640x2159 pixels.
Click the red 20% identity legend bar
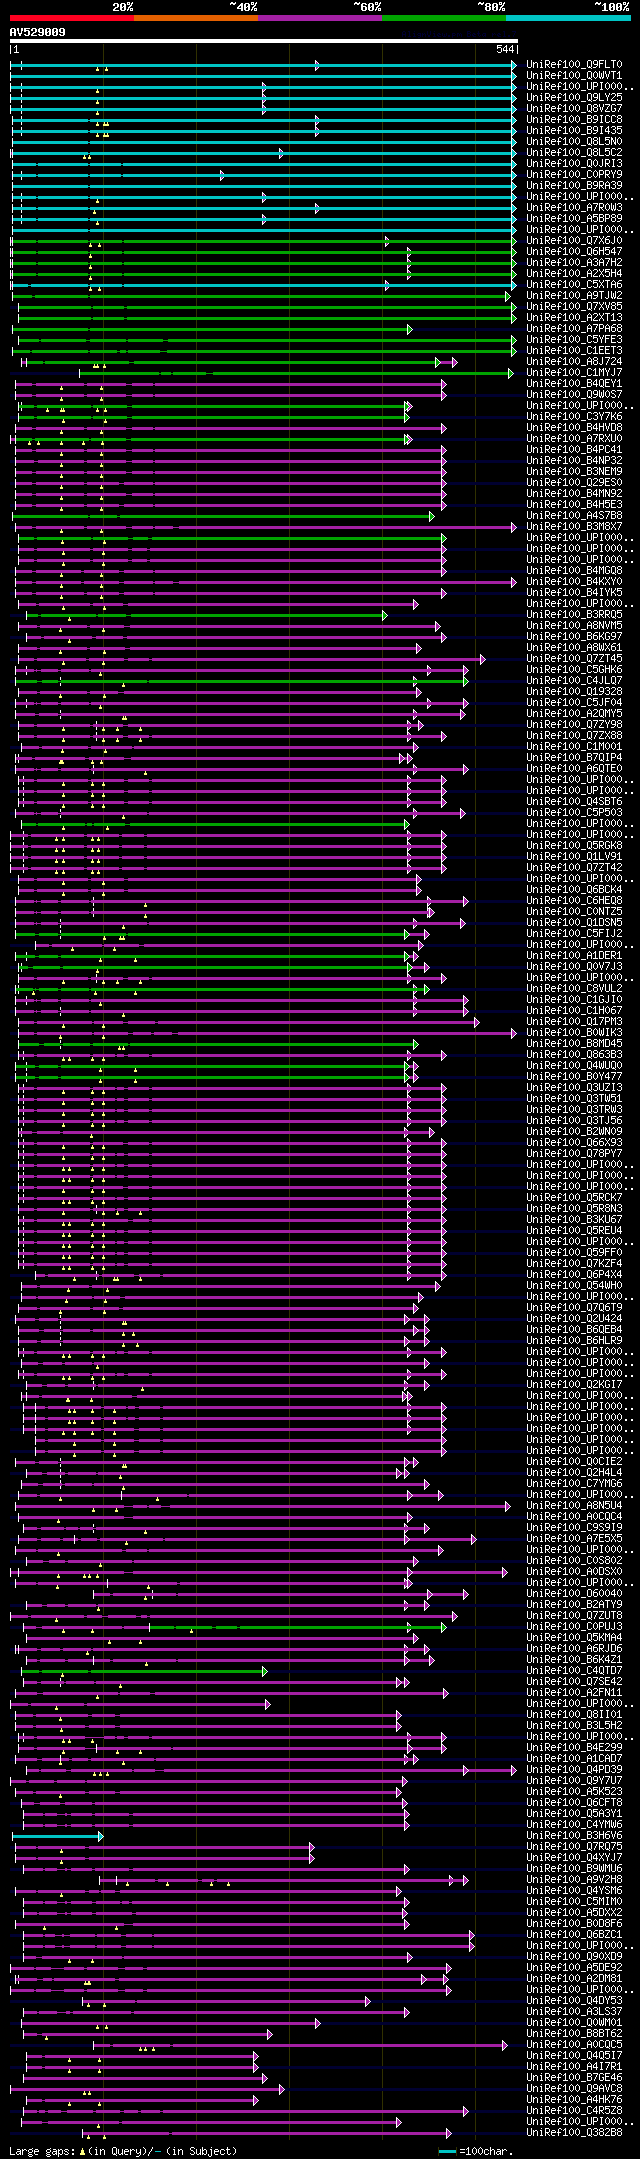pyautogui.click(x=71, y=18)
